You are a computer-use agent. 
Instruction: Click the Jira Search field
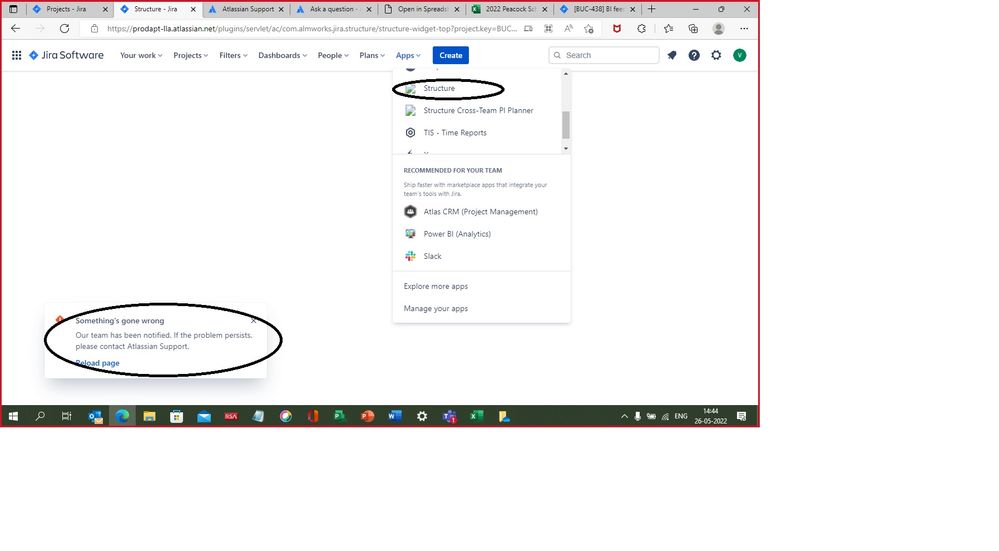(x=603, y=55)
